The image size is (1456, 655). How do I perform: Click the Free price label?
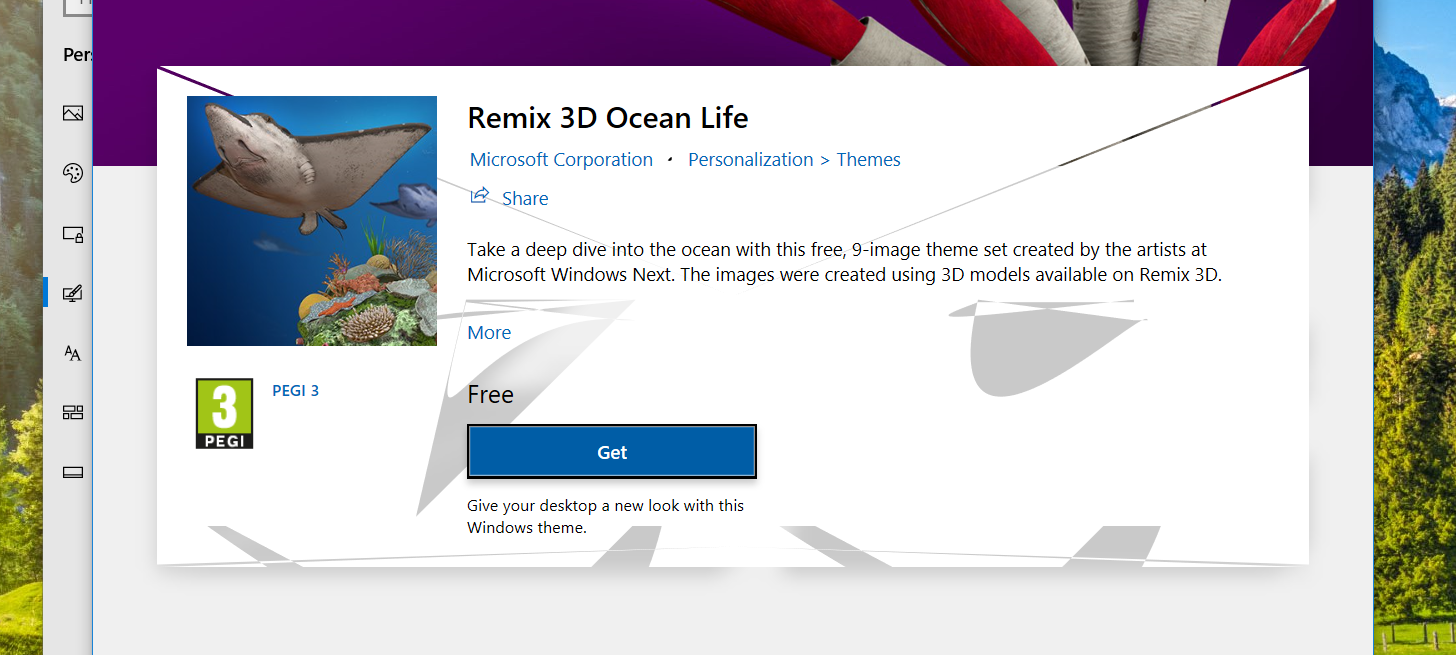(490, 395)
